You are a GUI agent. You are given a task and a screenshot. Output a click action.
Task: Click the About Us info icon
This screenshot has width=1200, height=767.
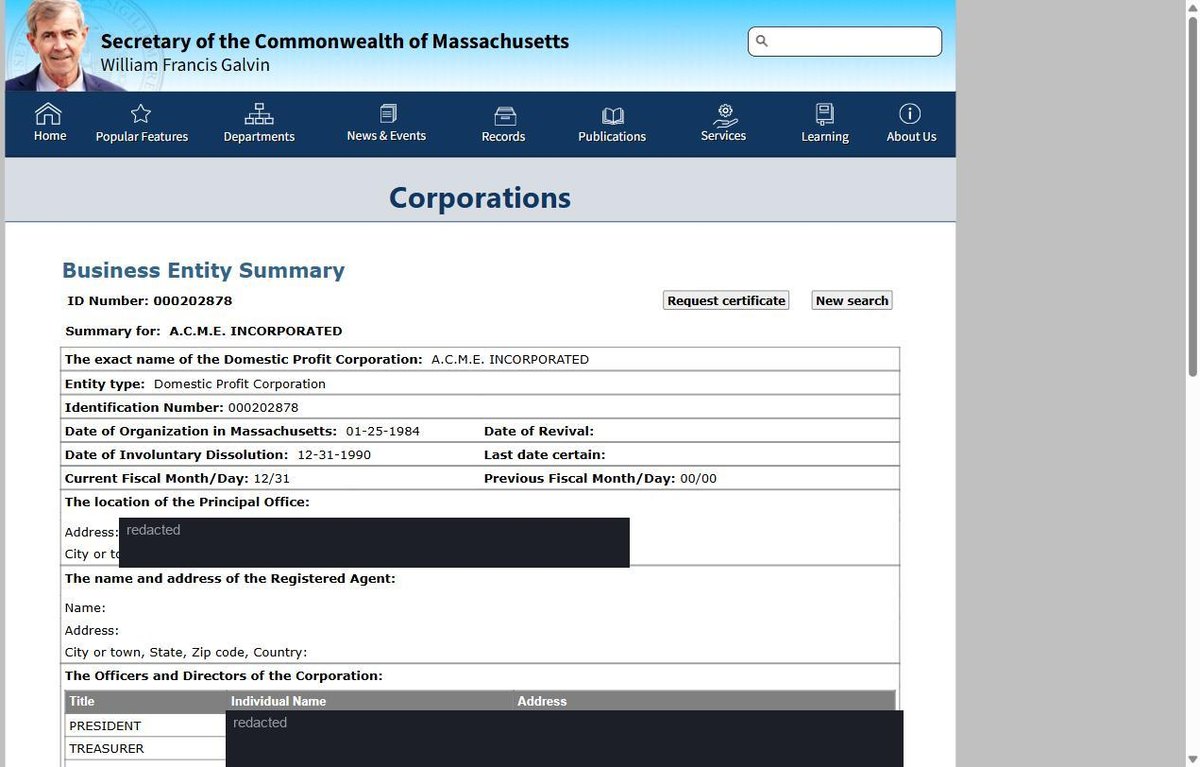tap(910, 113)
